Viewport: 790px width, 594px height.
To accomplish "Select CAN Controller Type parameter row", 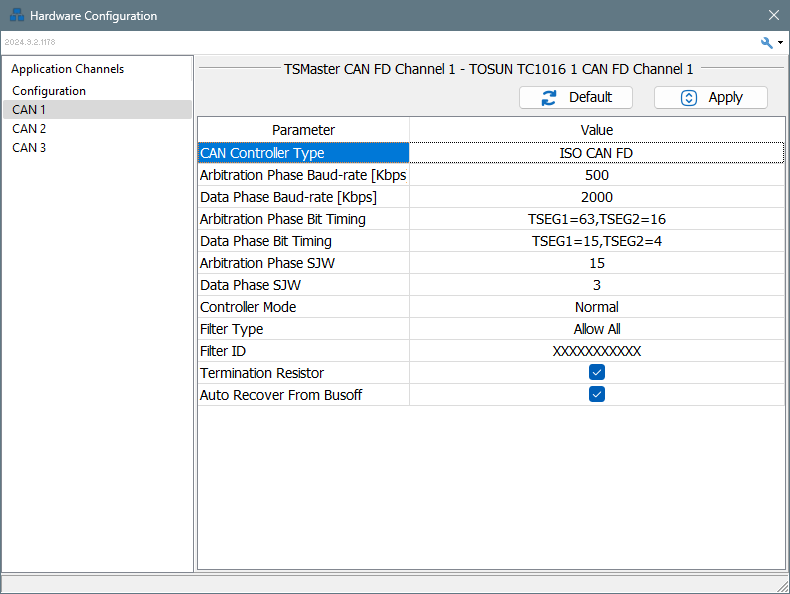I will (x=303, y=153).
